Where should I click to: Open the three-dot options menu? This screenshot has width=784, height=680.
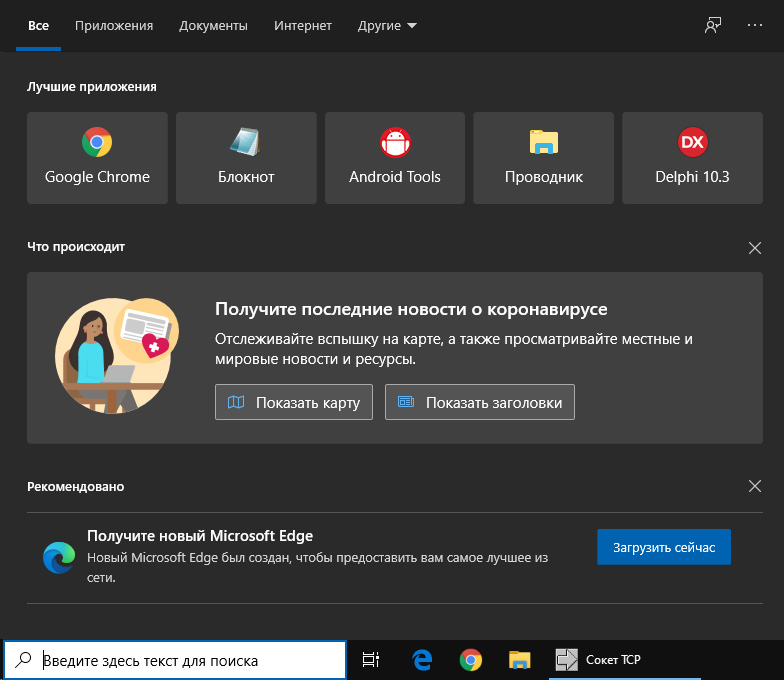[x=754, y=25]
